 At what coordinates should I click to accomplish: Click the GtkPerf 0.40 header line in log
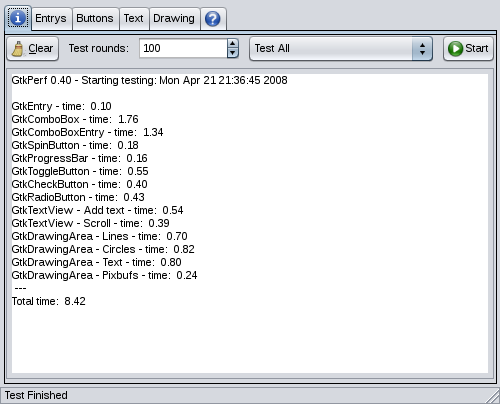coord(149,80)
